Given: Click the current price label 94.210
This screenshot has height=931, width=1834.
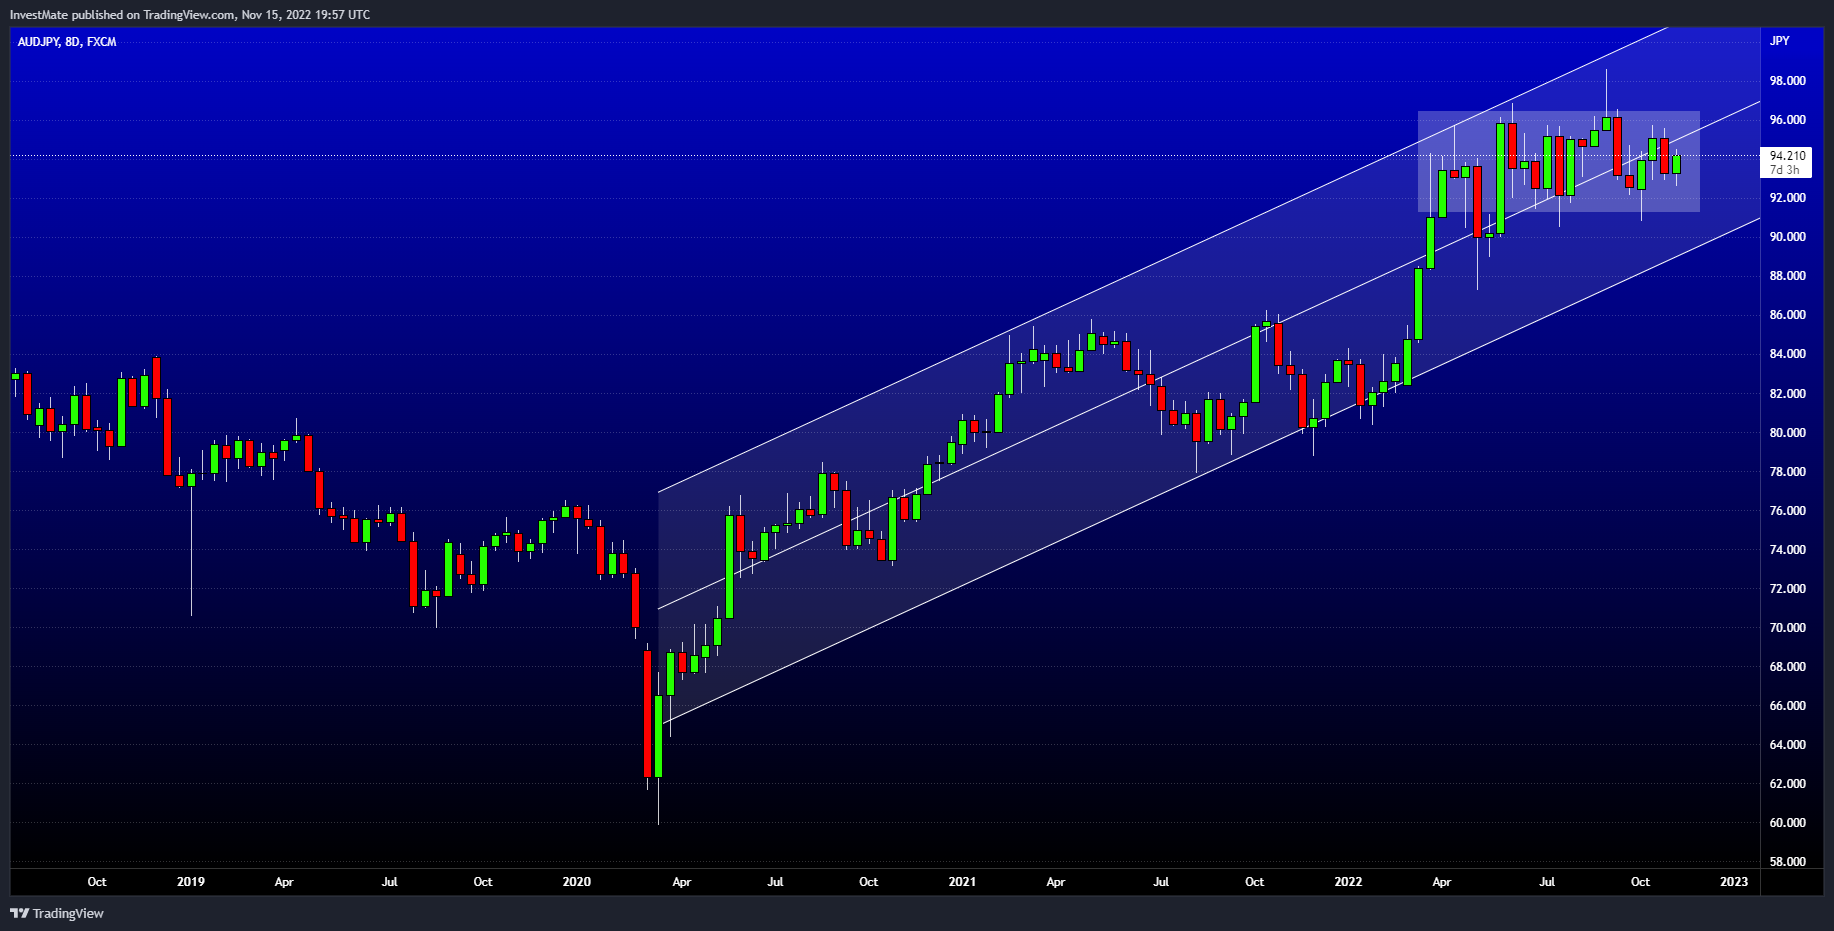Looking at the screenshot, I should coord(1787,156).
